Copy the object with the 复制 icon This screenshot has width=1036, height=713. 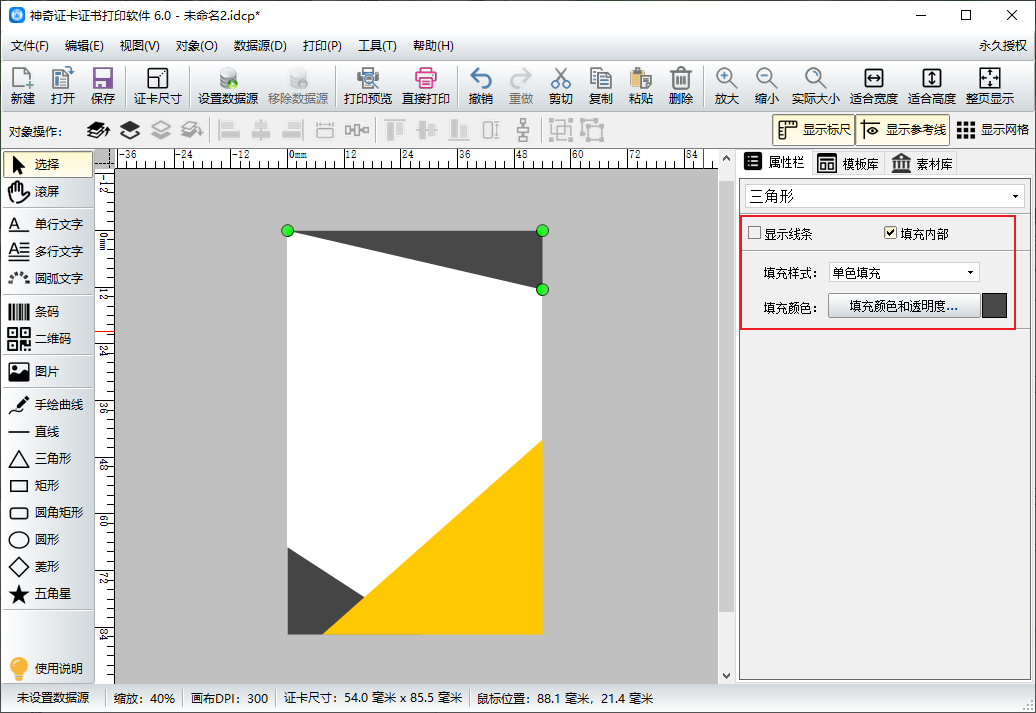click(601, 86)
